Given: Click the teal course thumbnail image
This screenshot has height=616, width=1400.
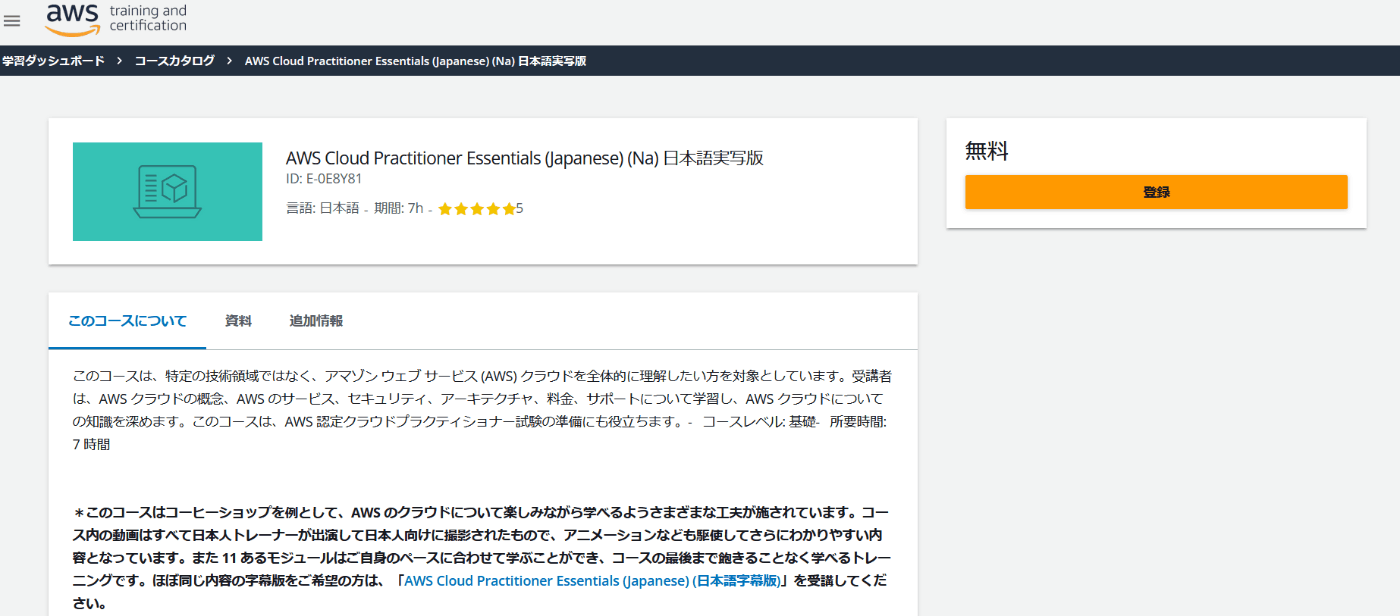Looking at the screenshot, I should (167, 191).
